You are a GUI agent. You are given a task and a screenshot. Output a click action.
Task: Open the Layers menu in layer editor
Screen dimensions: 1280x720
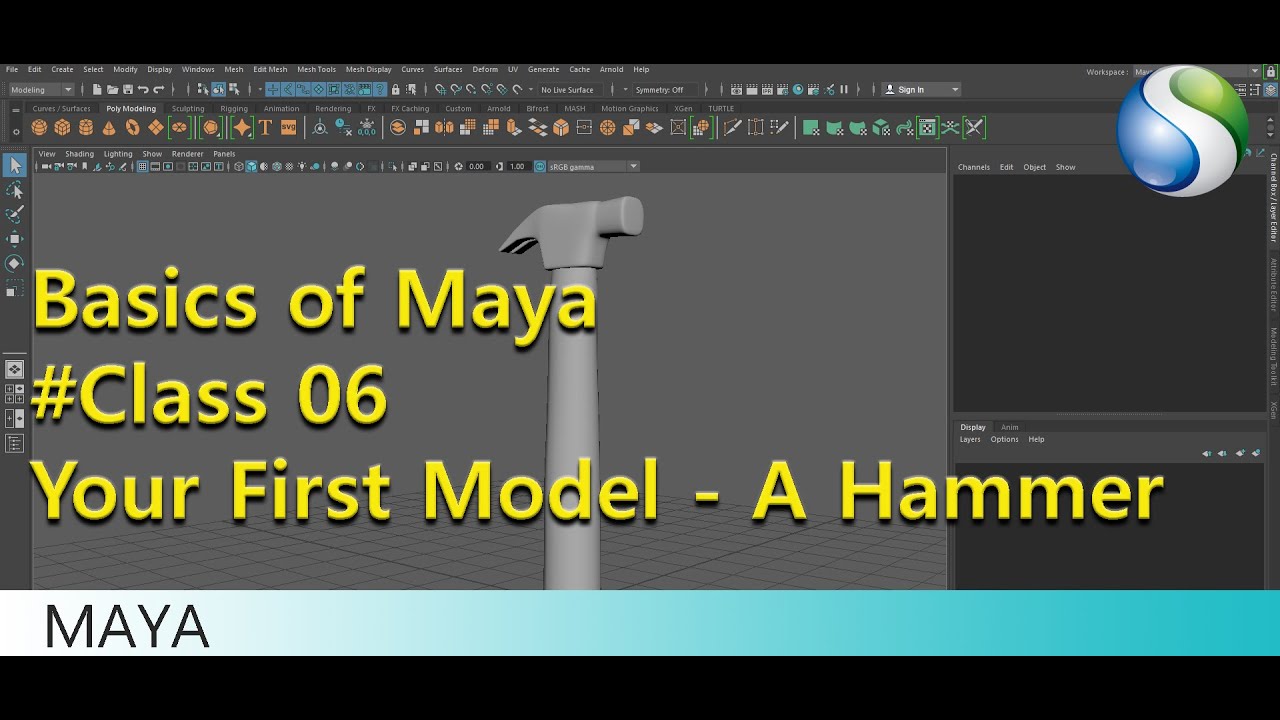[x=970, y=439]
